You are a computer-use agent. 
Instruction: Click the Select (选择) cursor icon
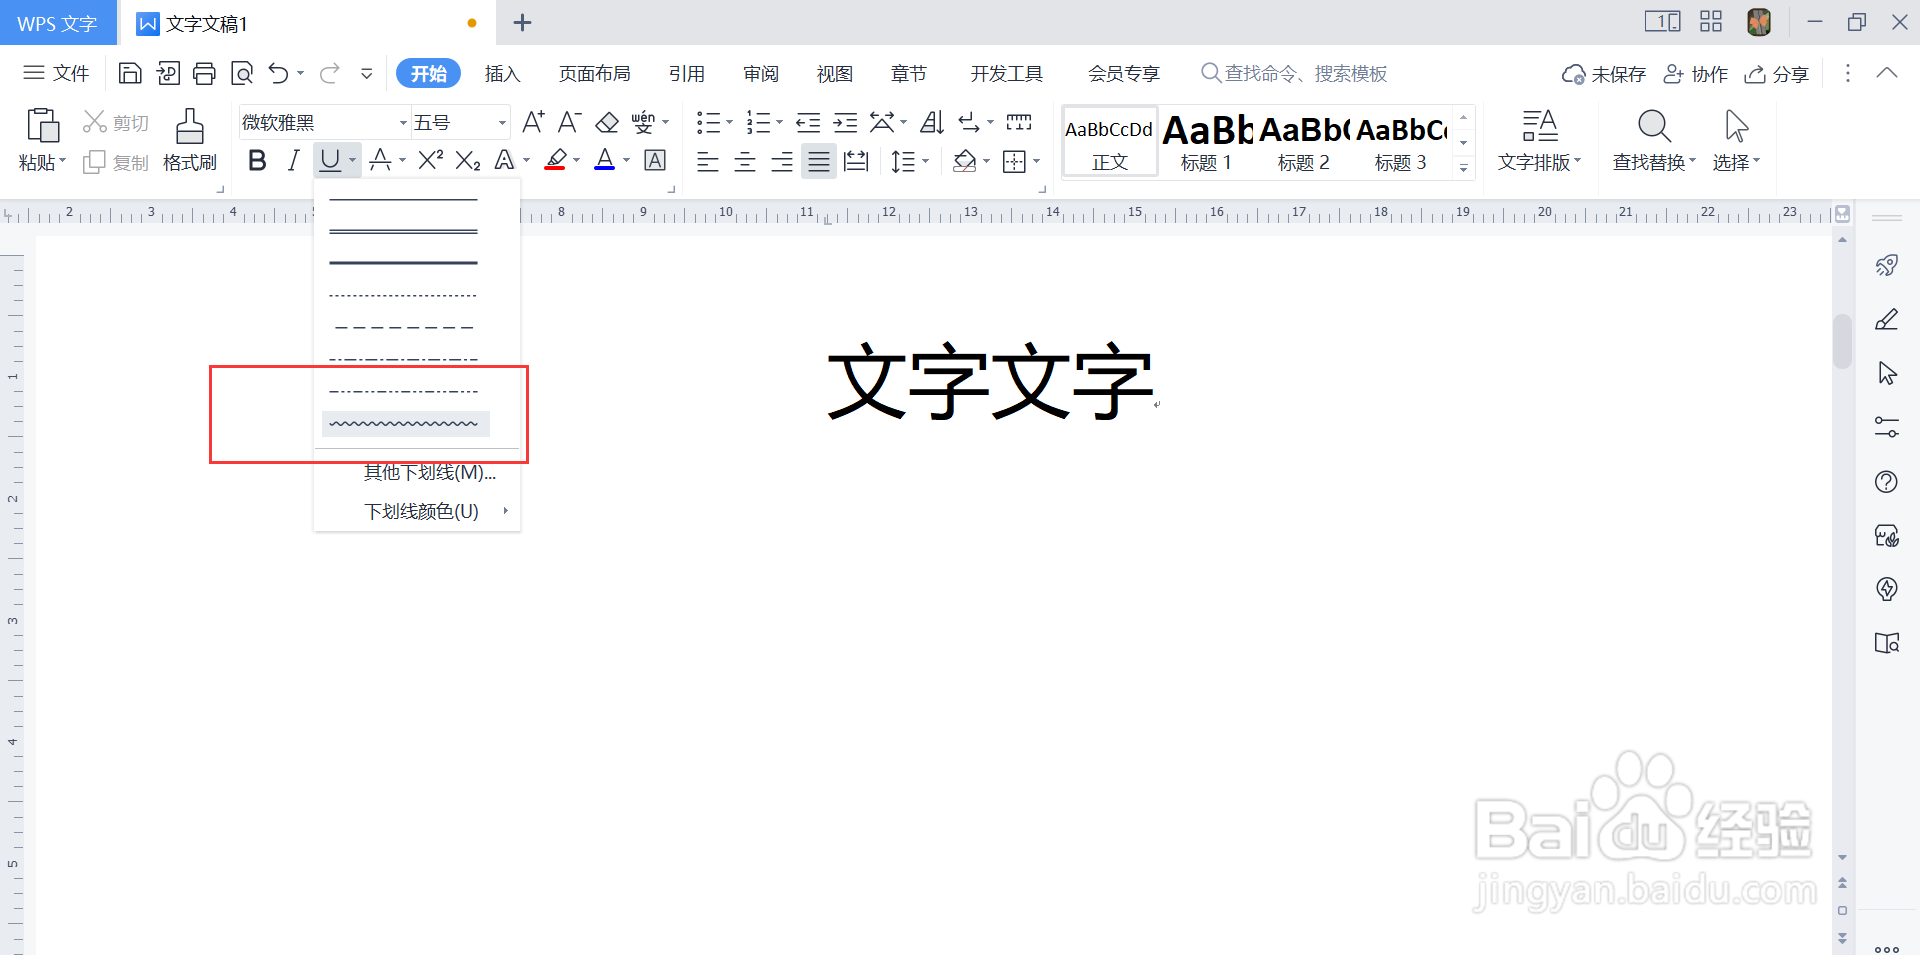coord(1736,127)
